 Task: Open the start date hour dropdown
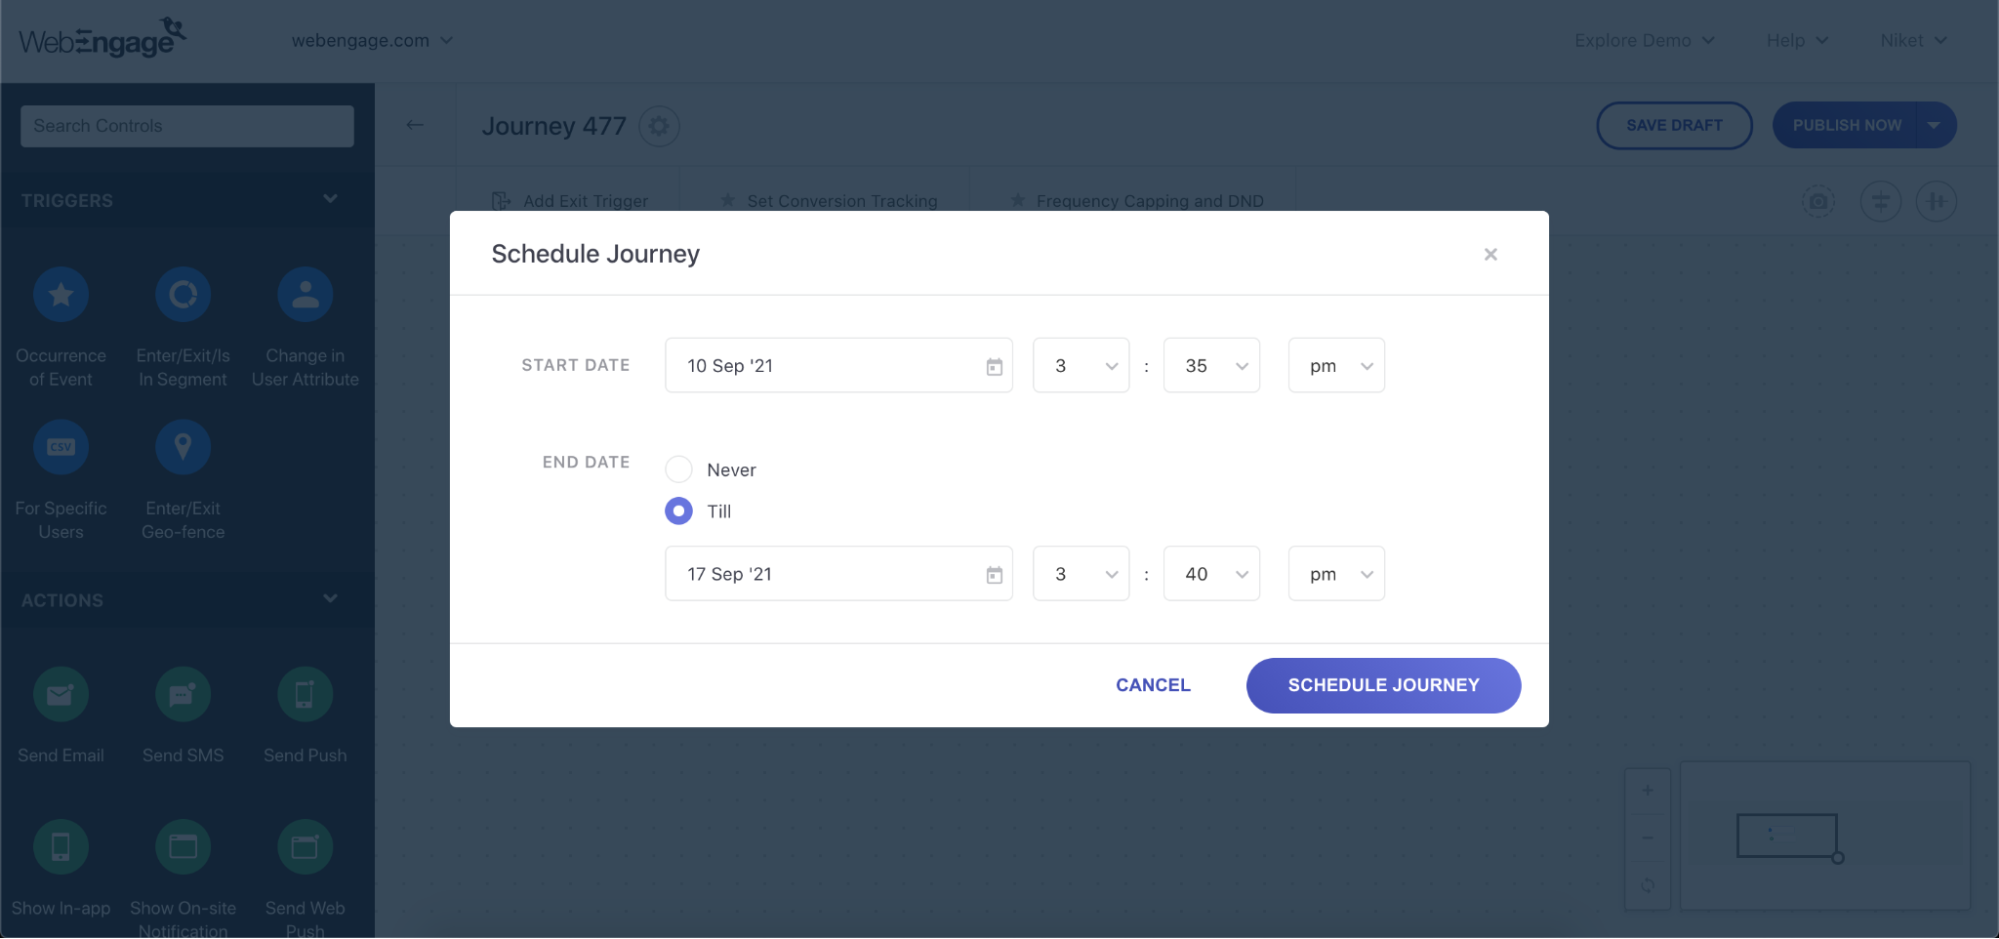pos(1081,366)
